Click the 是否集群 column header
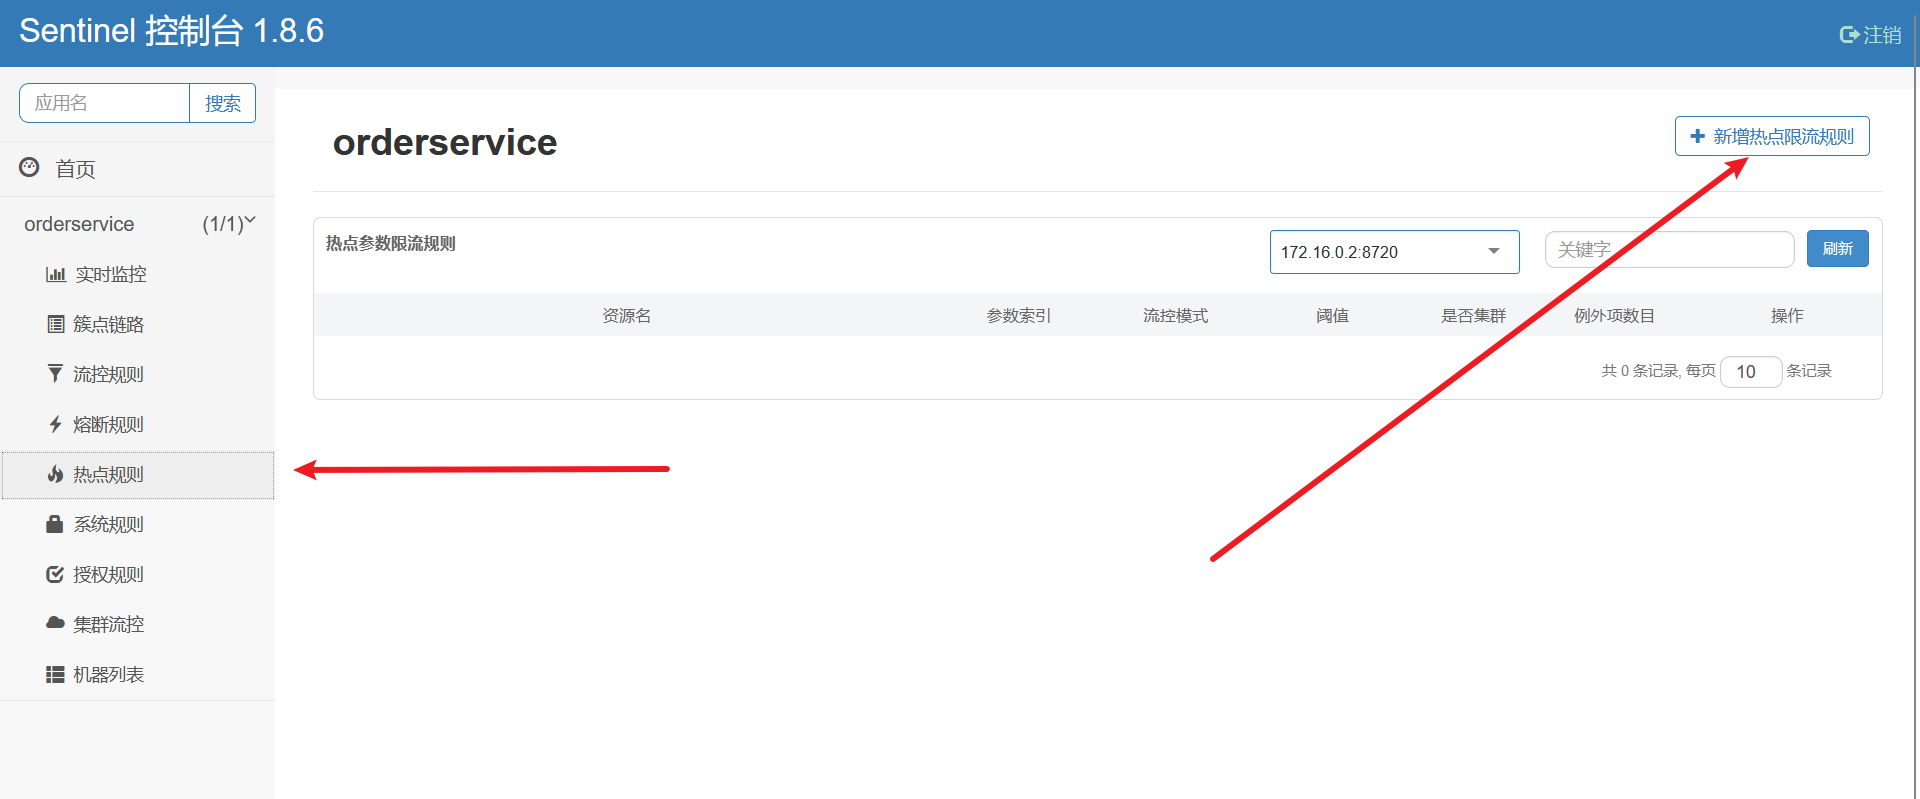This screenshot has width=1920, height=799. (x=1473, y=316)
